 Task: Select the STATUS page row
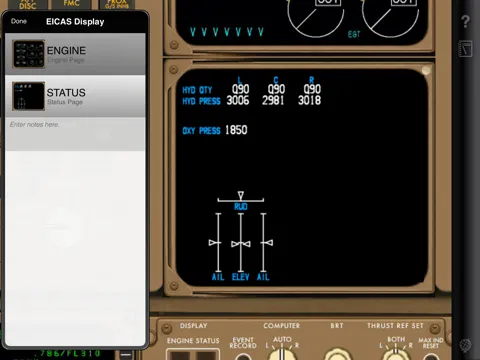coord(75,96)
